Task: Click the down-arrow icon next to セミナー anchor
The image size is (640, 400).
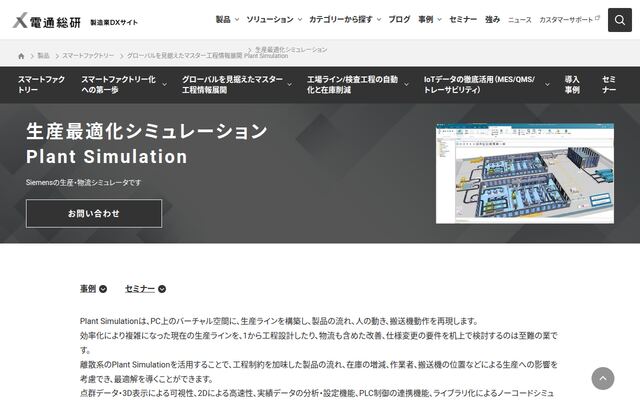Action: tap(162, 289)
